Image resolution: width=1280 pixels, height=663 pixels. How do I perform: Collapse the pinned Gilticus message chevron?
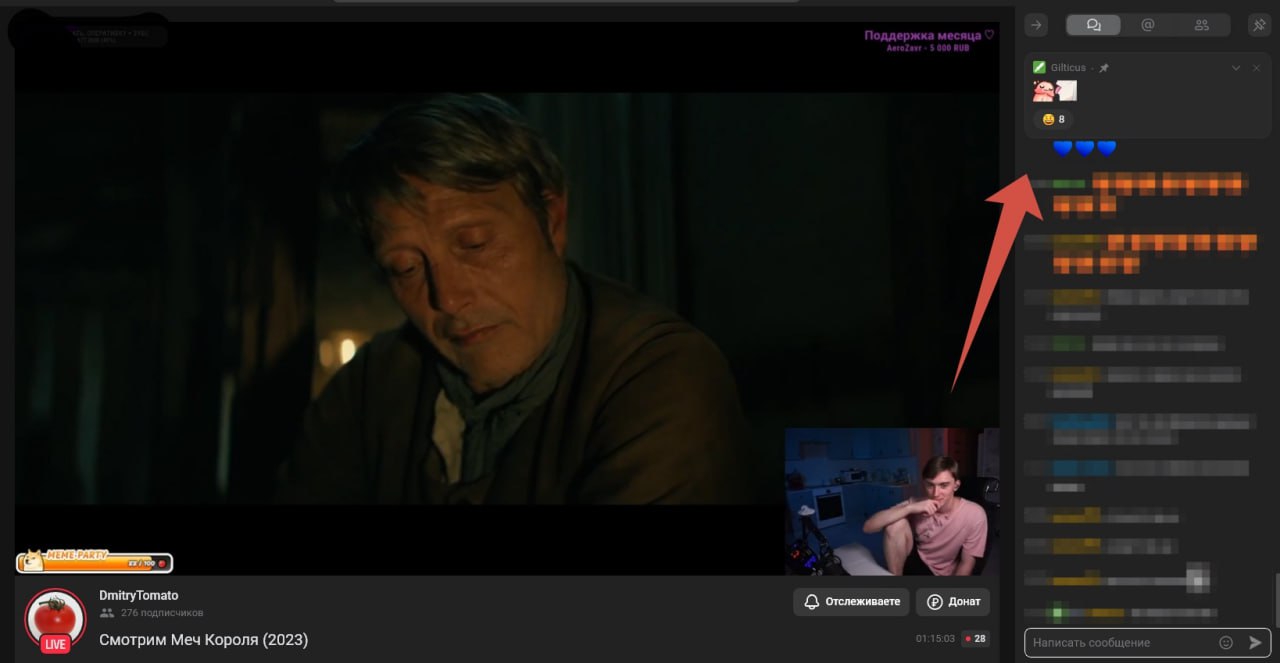click(1236, 68)
